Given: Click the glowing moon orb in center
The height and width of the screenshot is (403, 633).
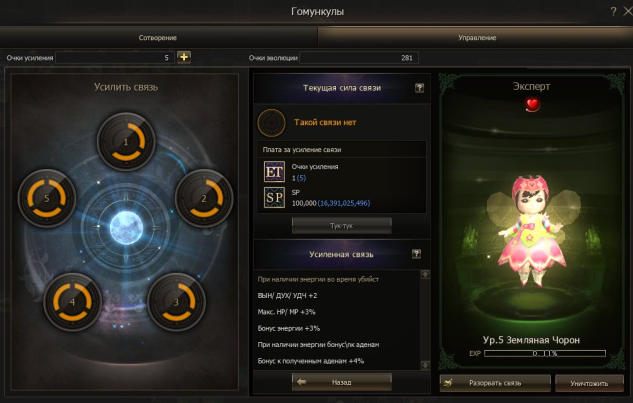Looking at the screenshot, I should 126,228.
